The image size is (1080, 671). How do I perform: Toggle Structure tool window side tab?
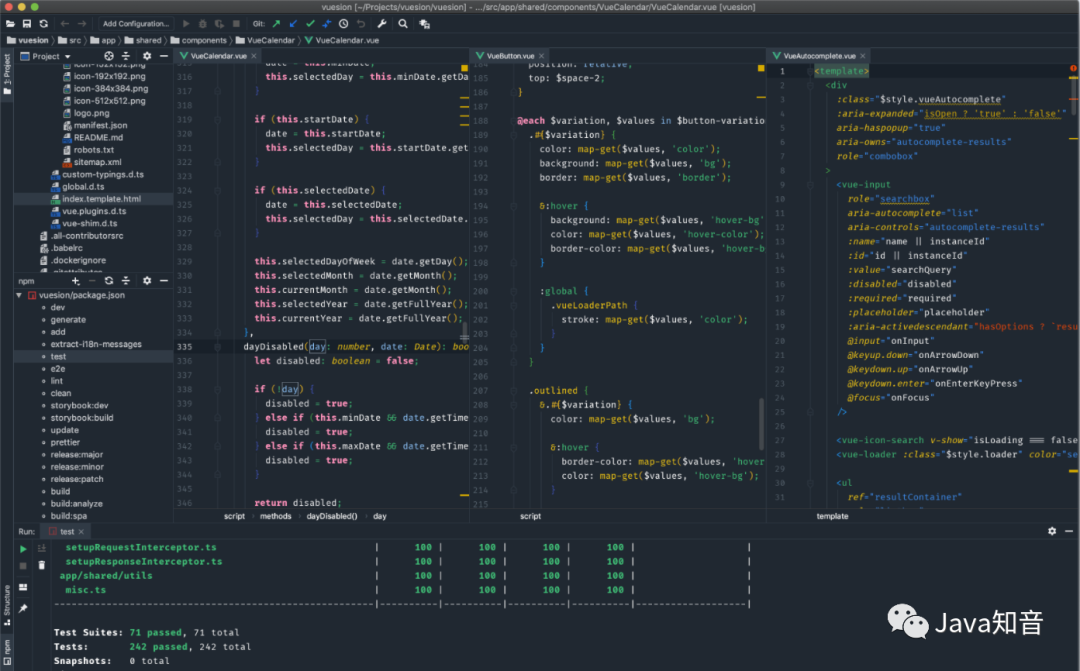[x=6, y=605]
